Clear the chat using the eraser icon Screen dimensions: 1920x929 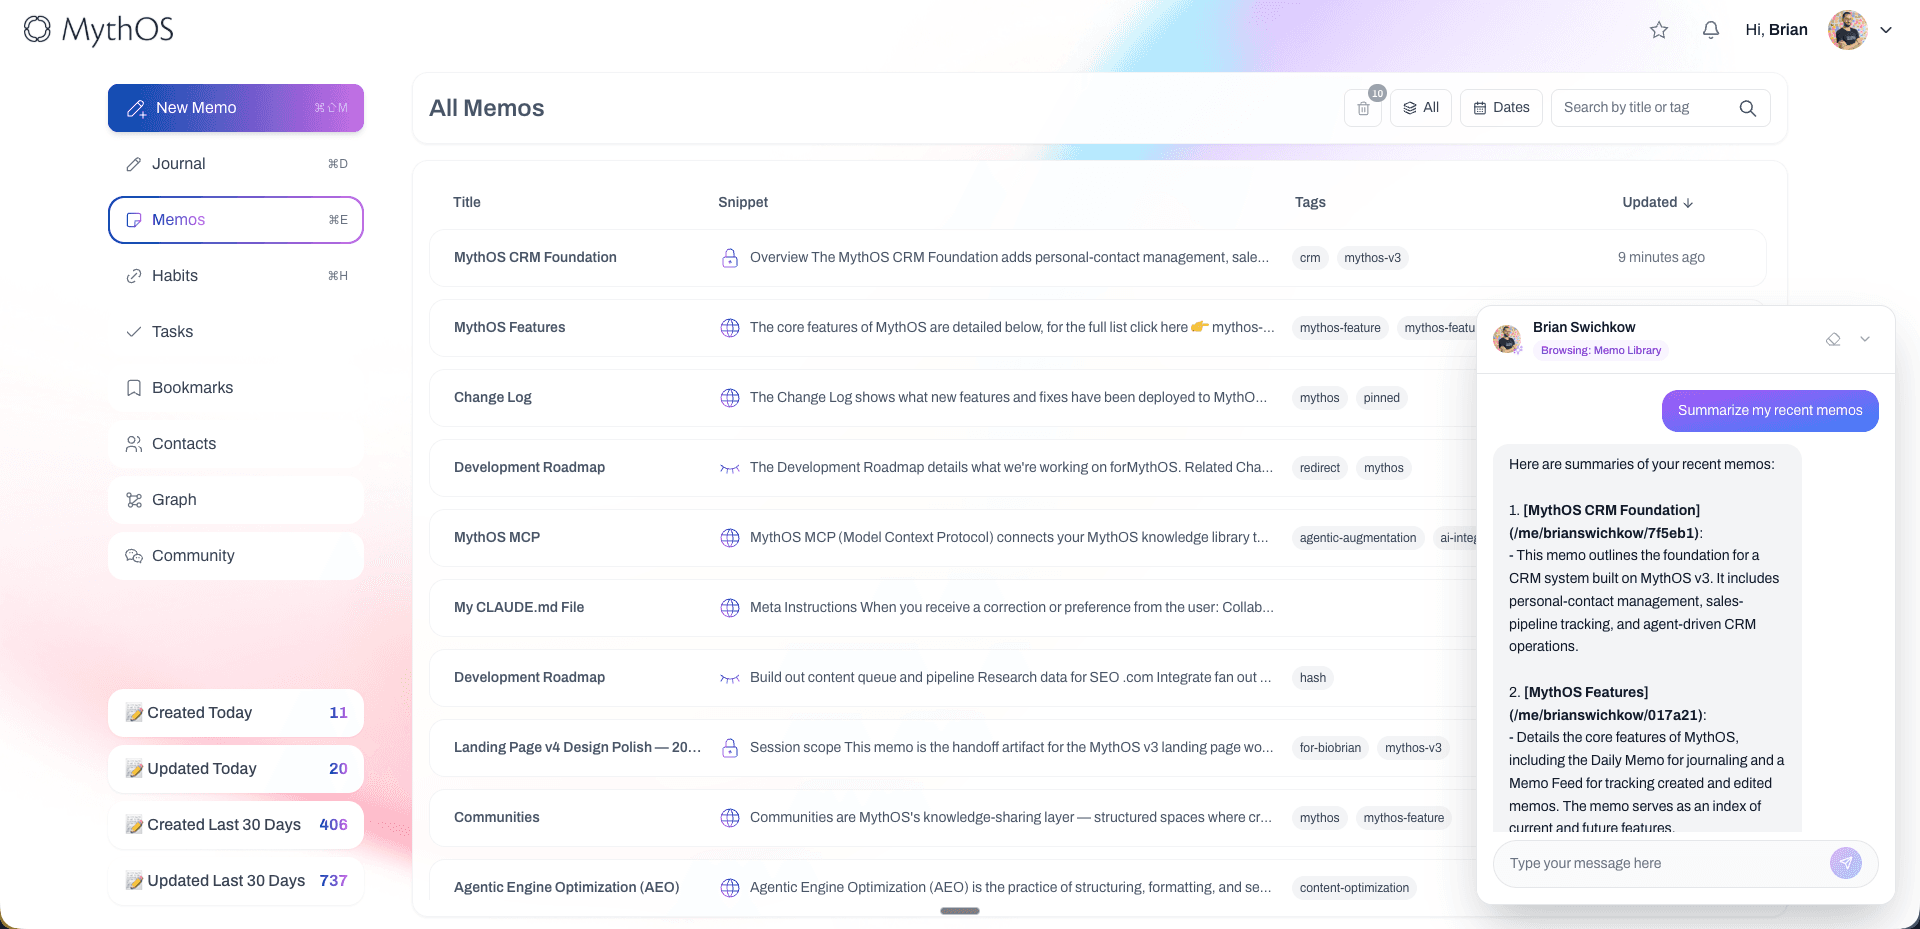click(1833, 339)
